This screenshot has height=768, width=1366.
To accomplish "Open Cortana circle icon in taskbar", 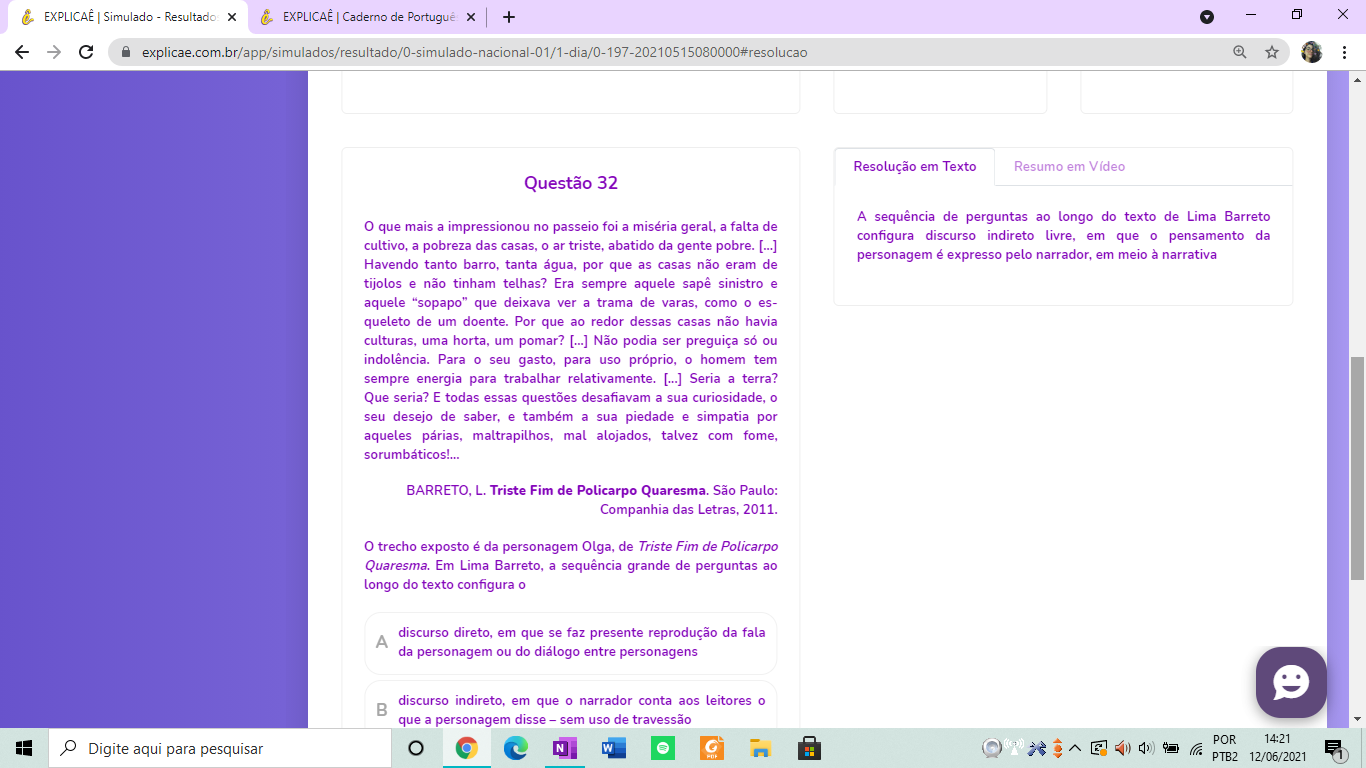I will [416, 748].
